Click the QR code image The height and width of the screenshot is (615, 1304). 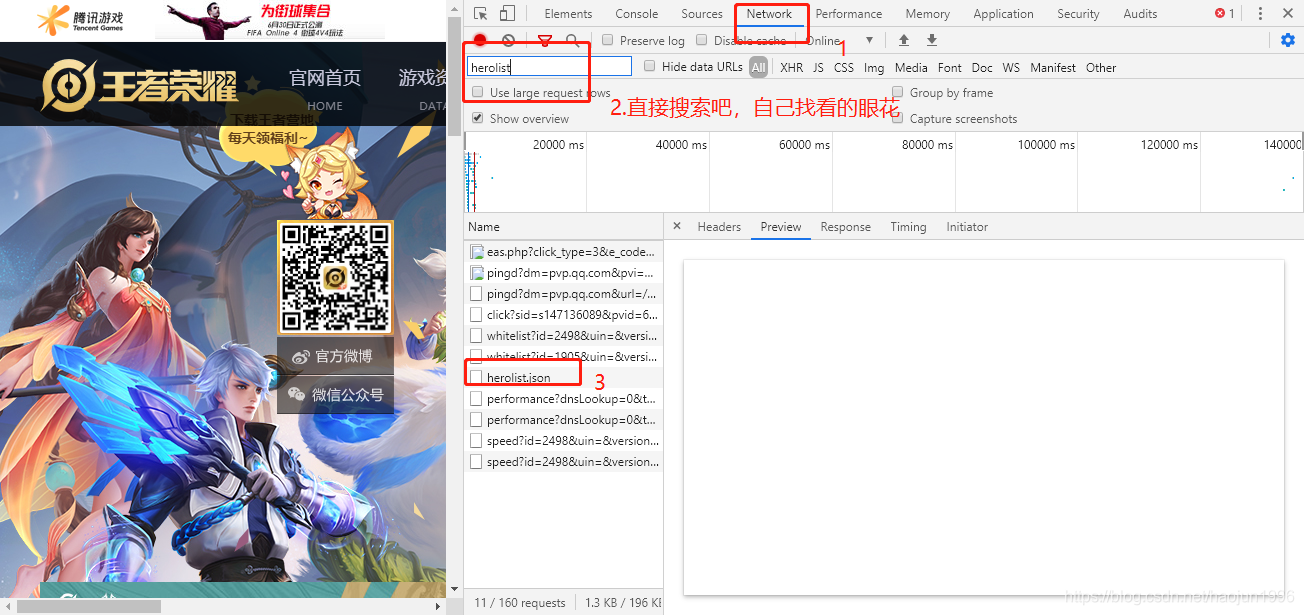[335, 278]
